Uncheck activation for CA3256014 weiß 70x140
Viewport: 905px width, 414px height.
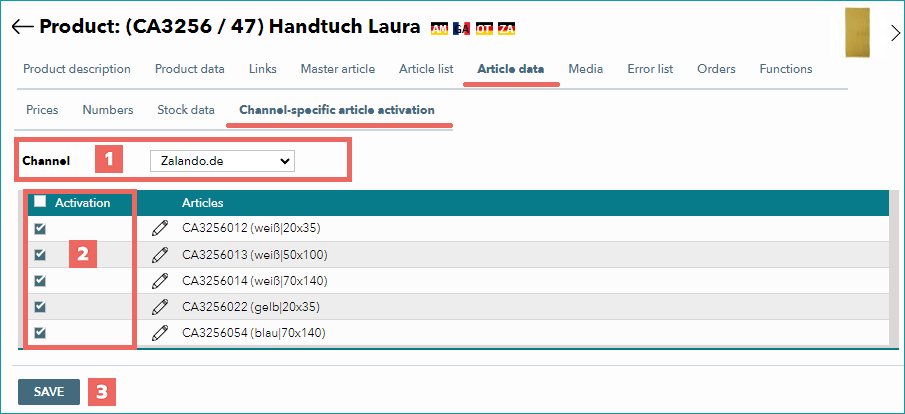40,281
